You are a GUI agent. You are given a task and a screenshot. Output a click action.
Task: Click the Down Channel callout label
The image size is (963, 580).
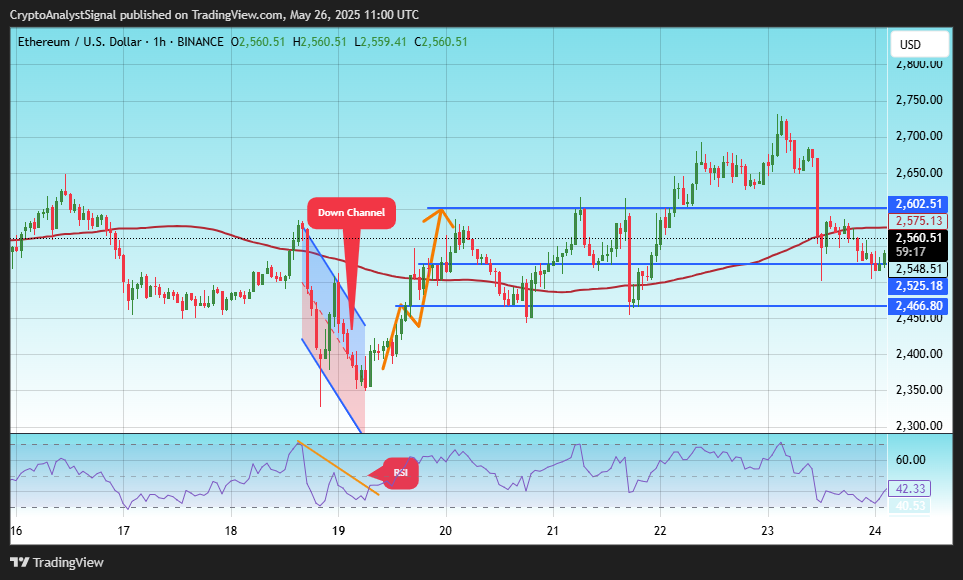(x=351, y=213)
